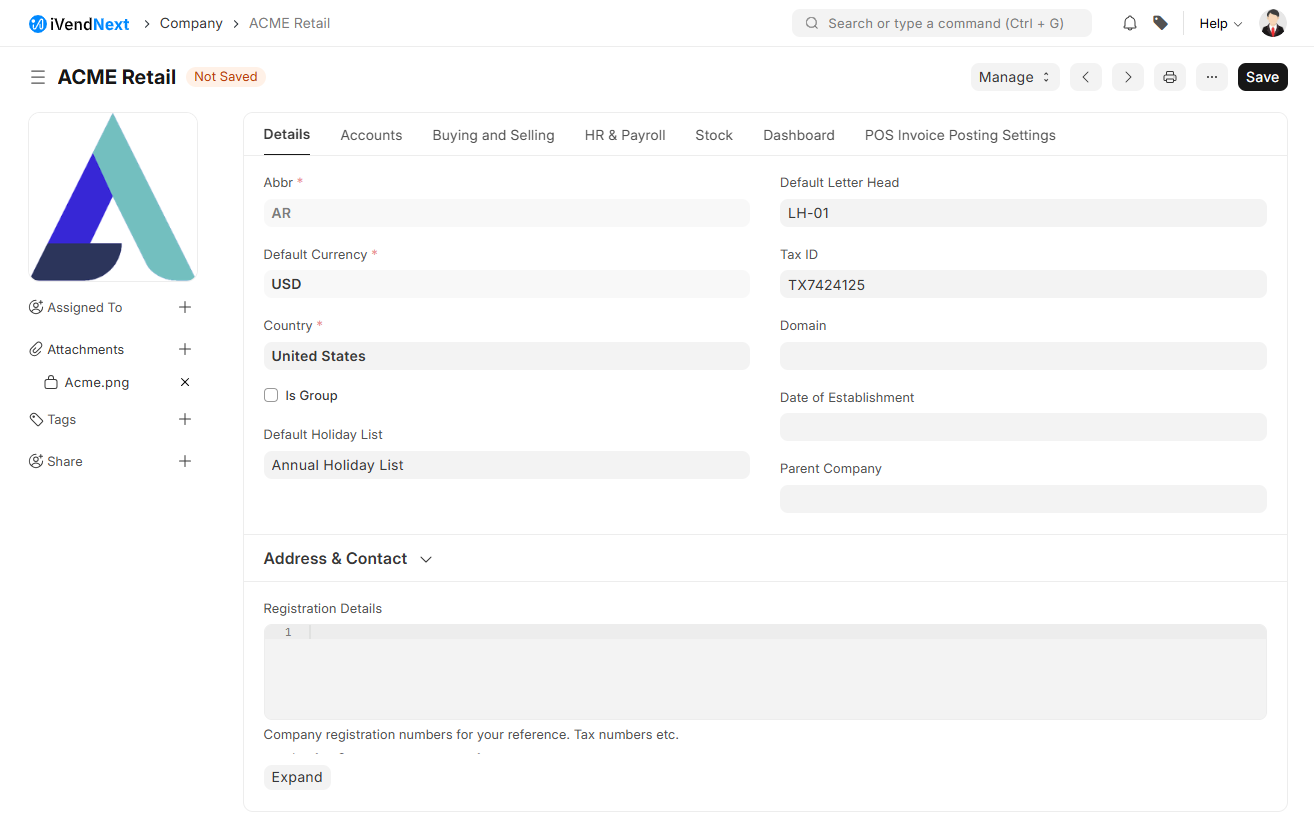Click the print icon
The image size is (1314, 836).
click(x=1170, y=77)
